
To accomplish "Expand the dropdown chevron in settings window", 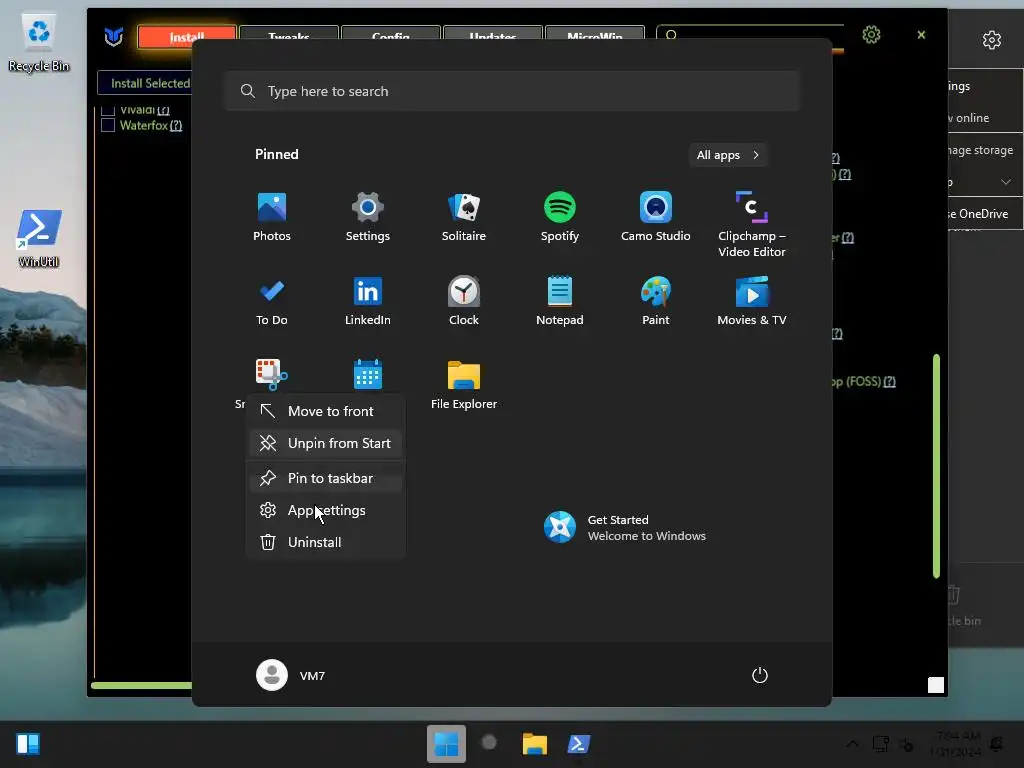I will (x=1006, y=182).
